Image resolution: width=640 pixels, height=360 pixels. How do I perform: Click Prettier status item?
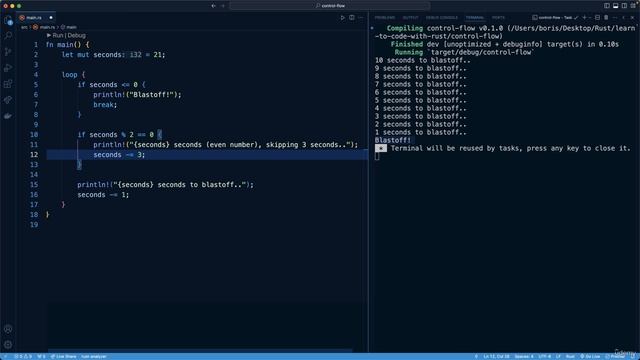tap(615, 356)
